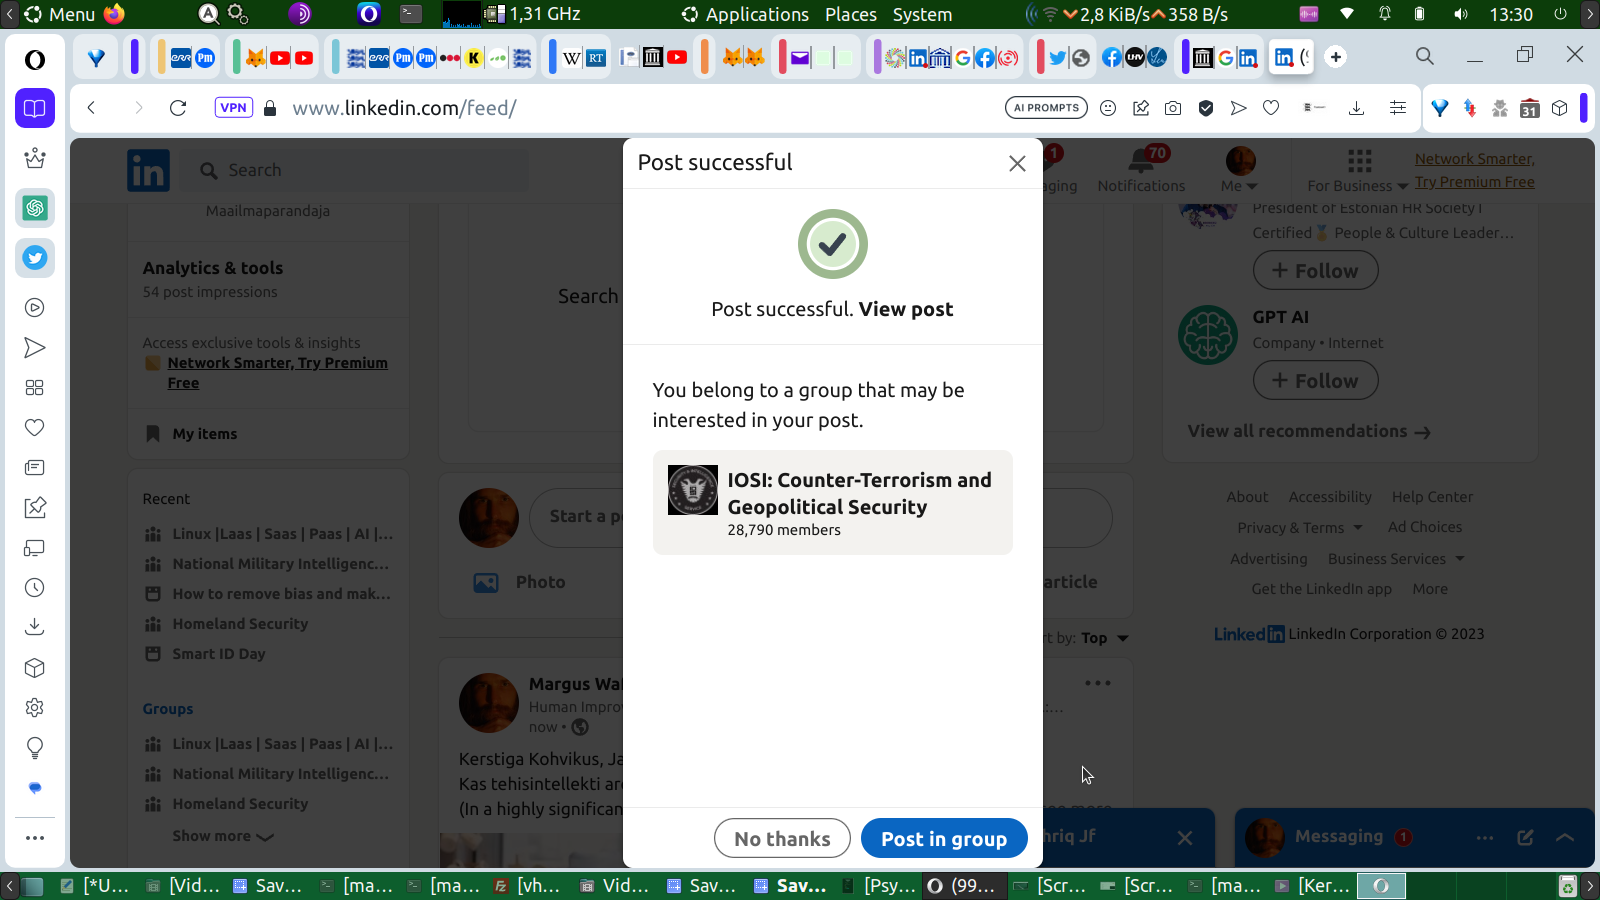This screenshot has width=1600, height=900.
Task: Open the View post link
Action: tap(905, 309)
